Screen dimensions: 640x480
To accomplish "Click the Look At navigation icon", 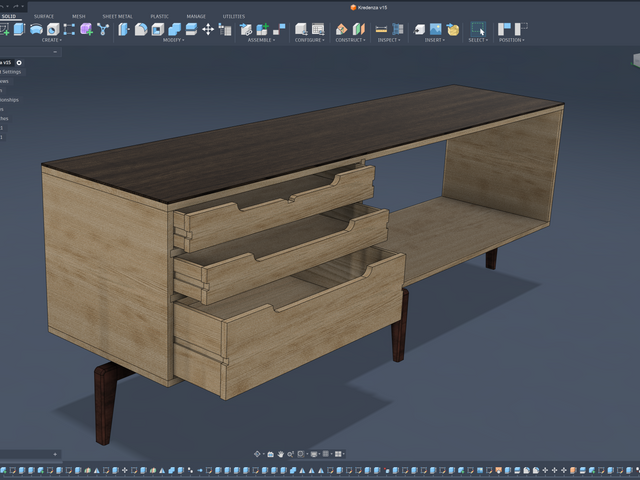I will [x=270, y=454].
